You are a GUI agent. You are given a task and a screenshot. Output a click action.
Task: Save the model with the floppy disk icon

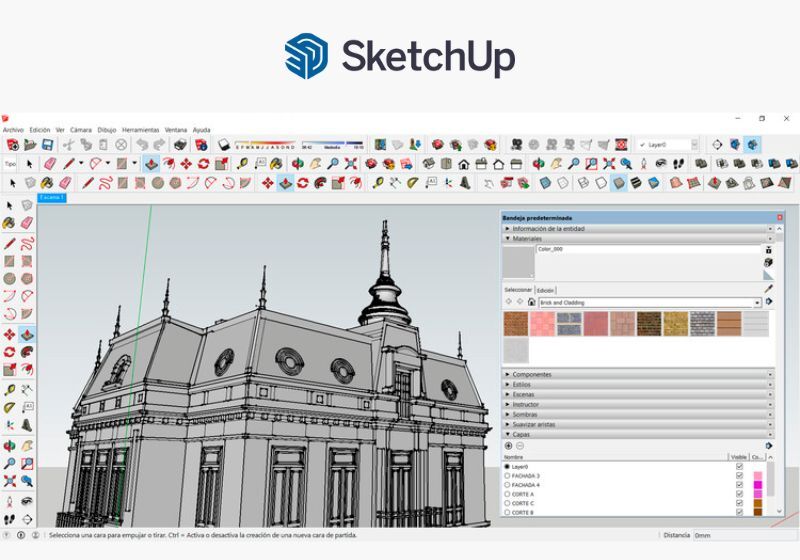(47, 145)
